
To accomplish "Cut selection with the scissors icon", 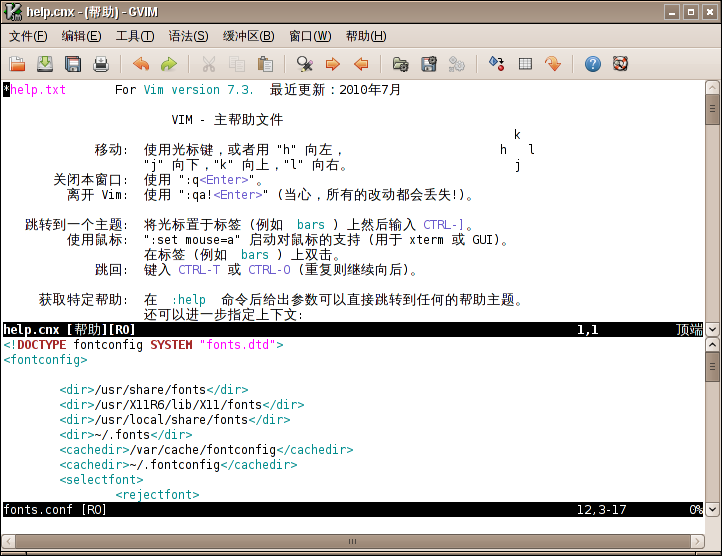I will pos(209,64).
